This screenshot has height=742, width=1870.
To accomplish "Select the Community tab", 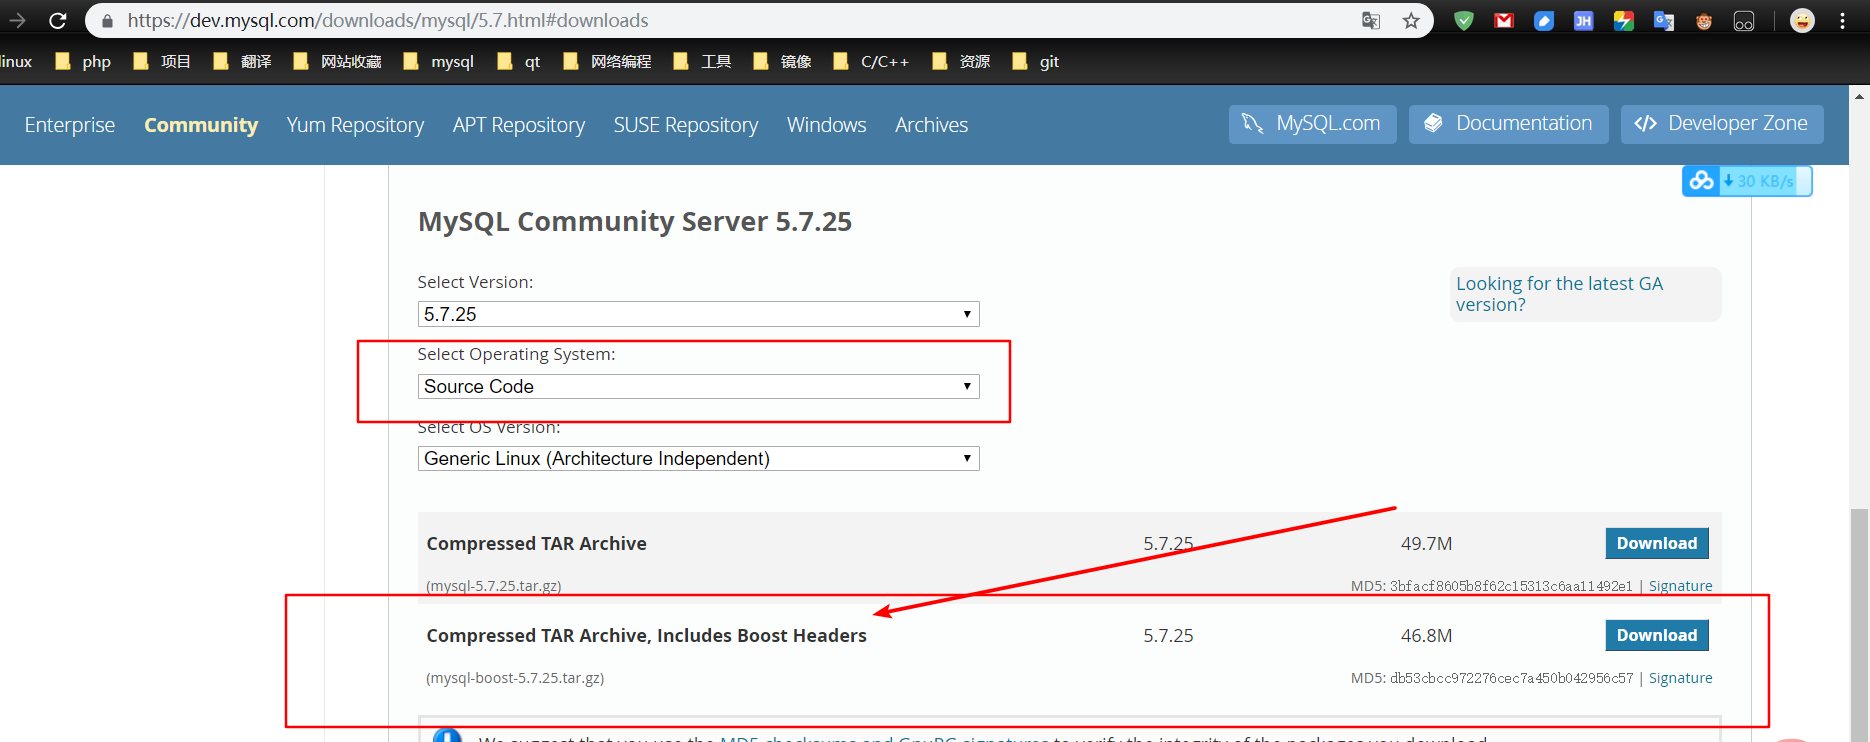I will coord(201,125).
